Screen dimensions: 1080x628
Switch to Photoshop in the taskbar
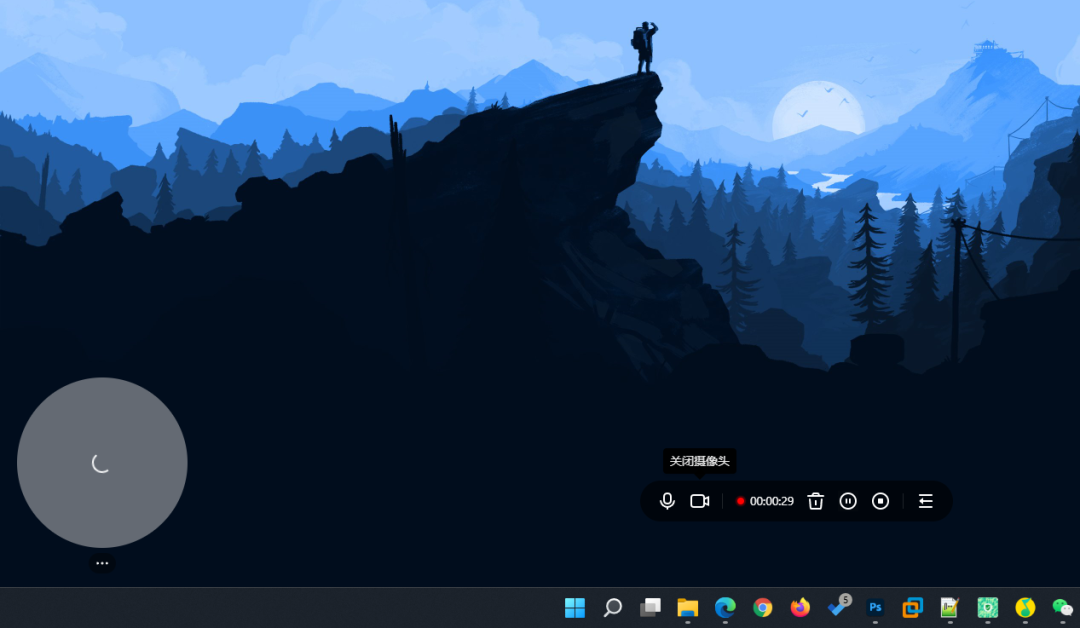tap(875, 607)
